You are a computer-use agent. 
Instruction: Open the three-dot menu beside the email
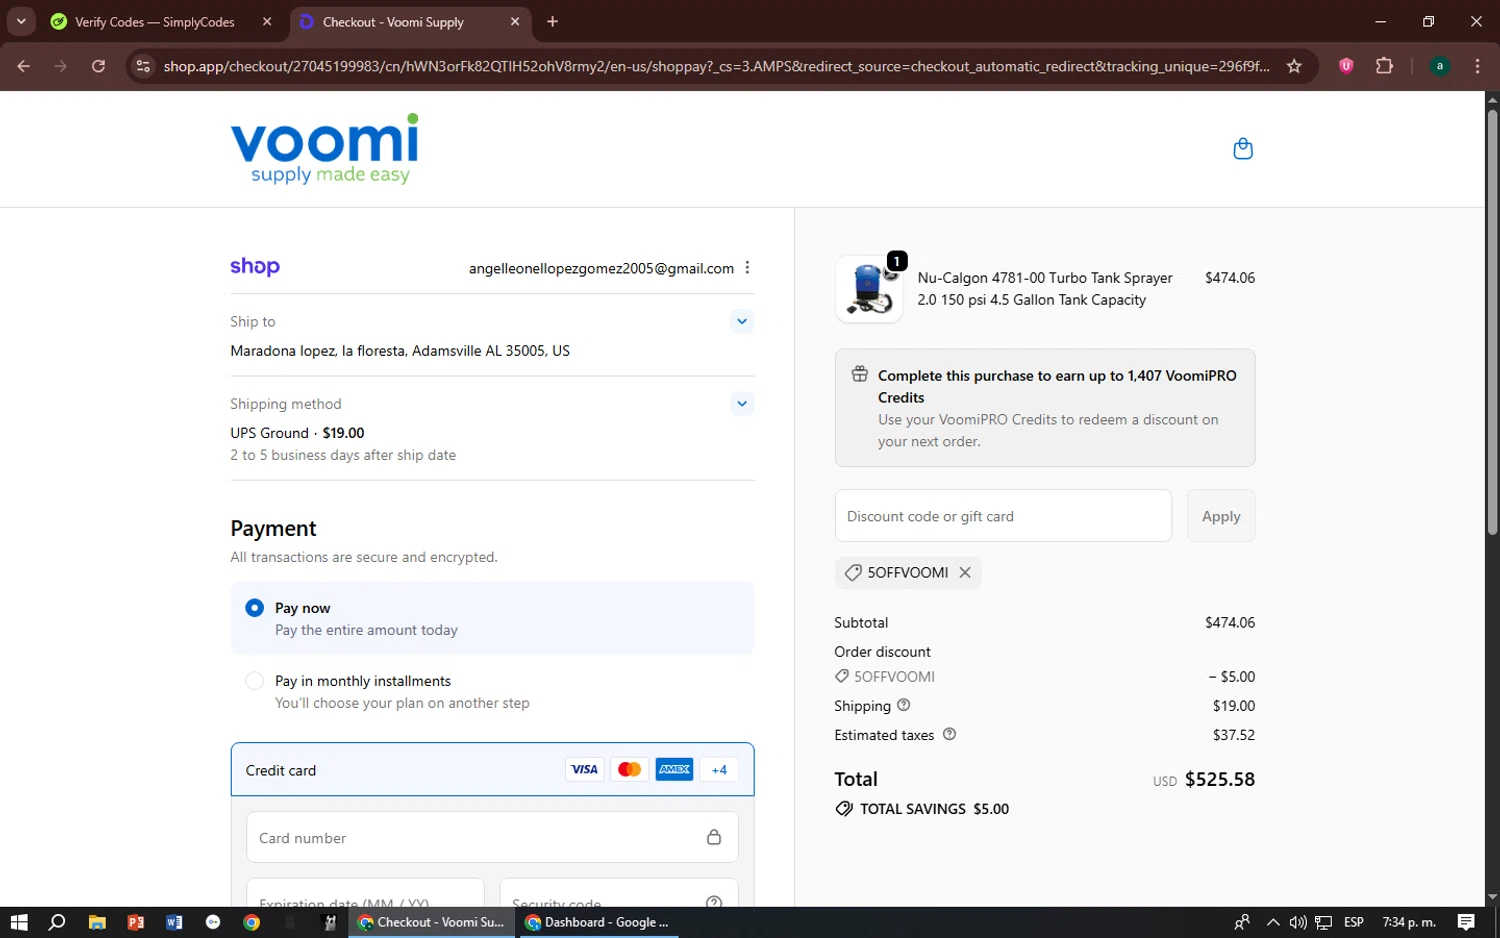[x=747, y=268]
